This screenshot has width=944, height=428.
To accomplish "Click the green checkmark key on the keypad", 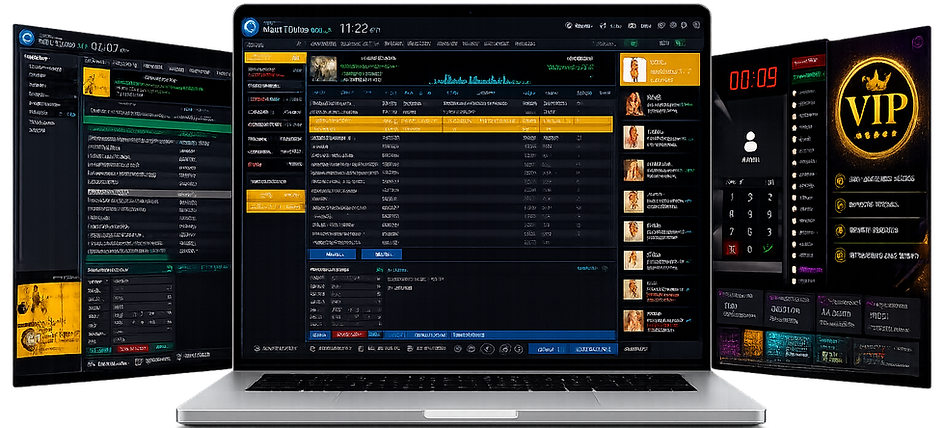I will (769, 249).
